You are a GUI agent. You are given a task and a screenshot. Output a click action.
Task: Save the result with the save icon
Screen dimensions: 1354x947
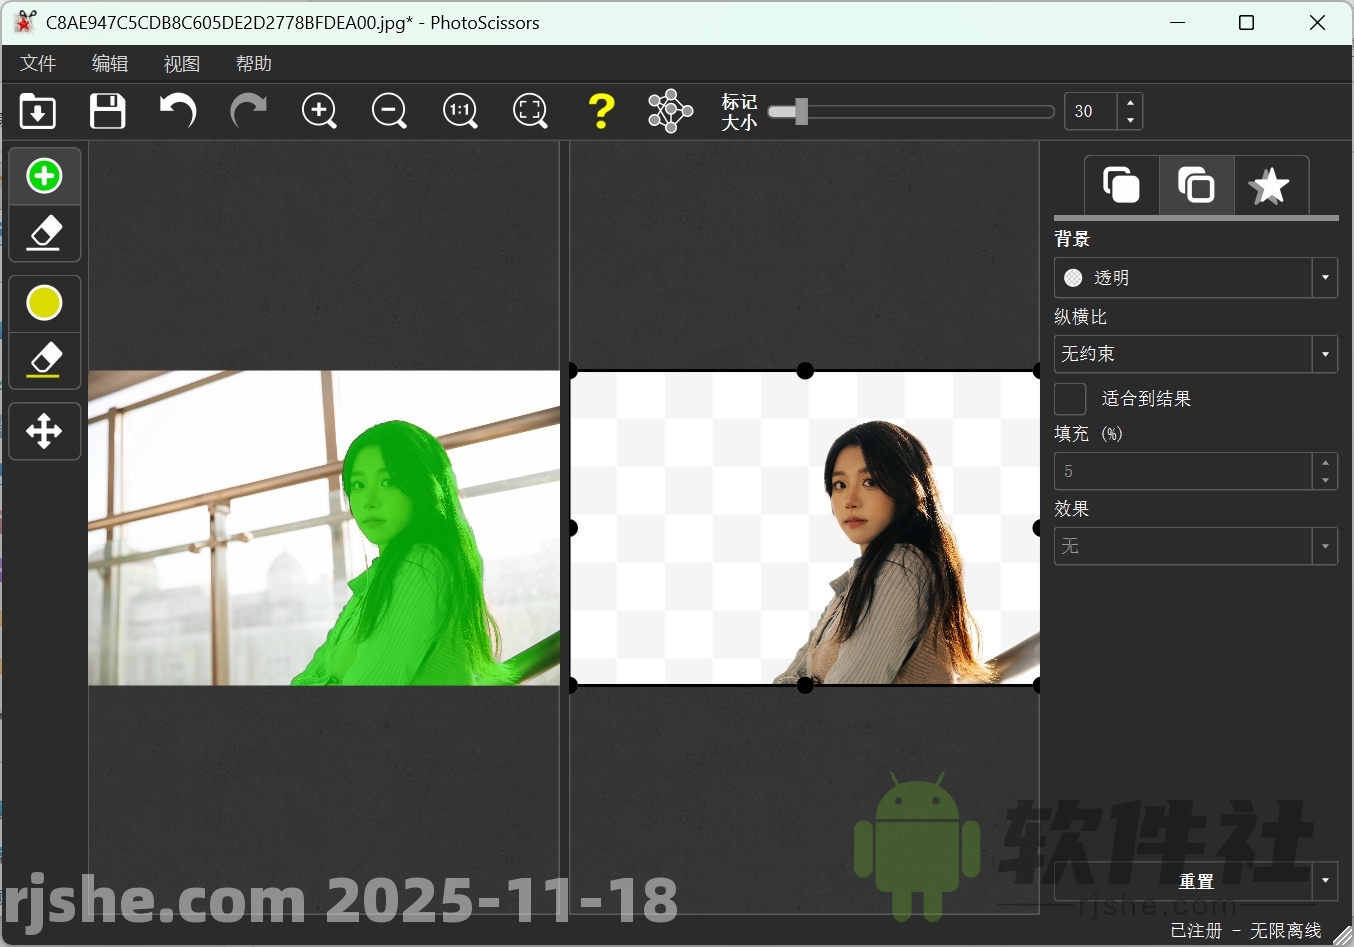click(107, 111)
